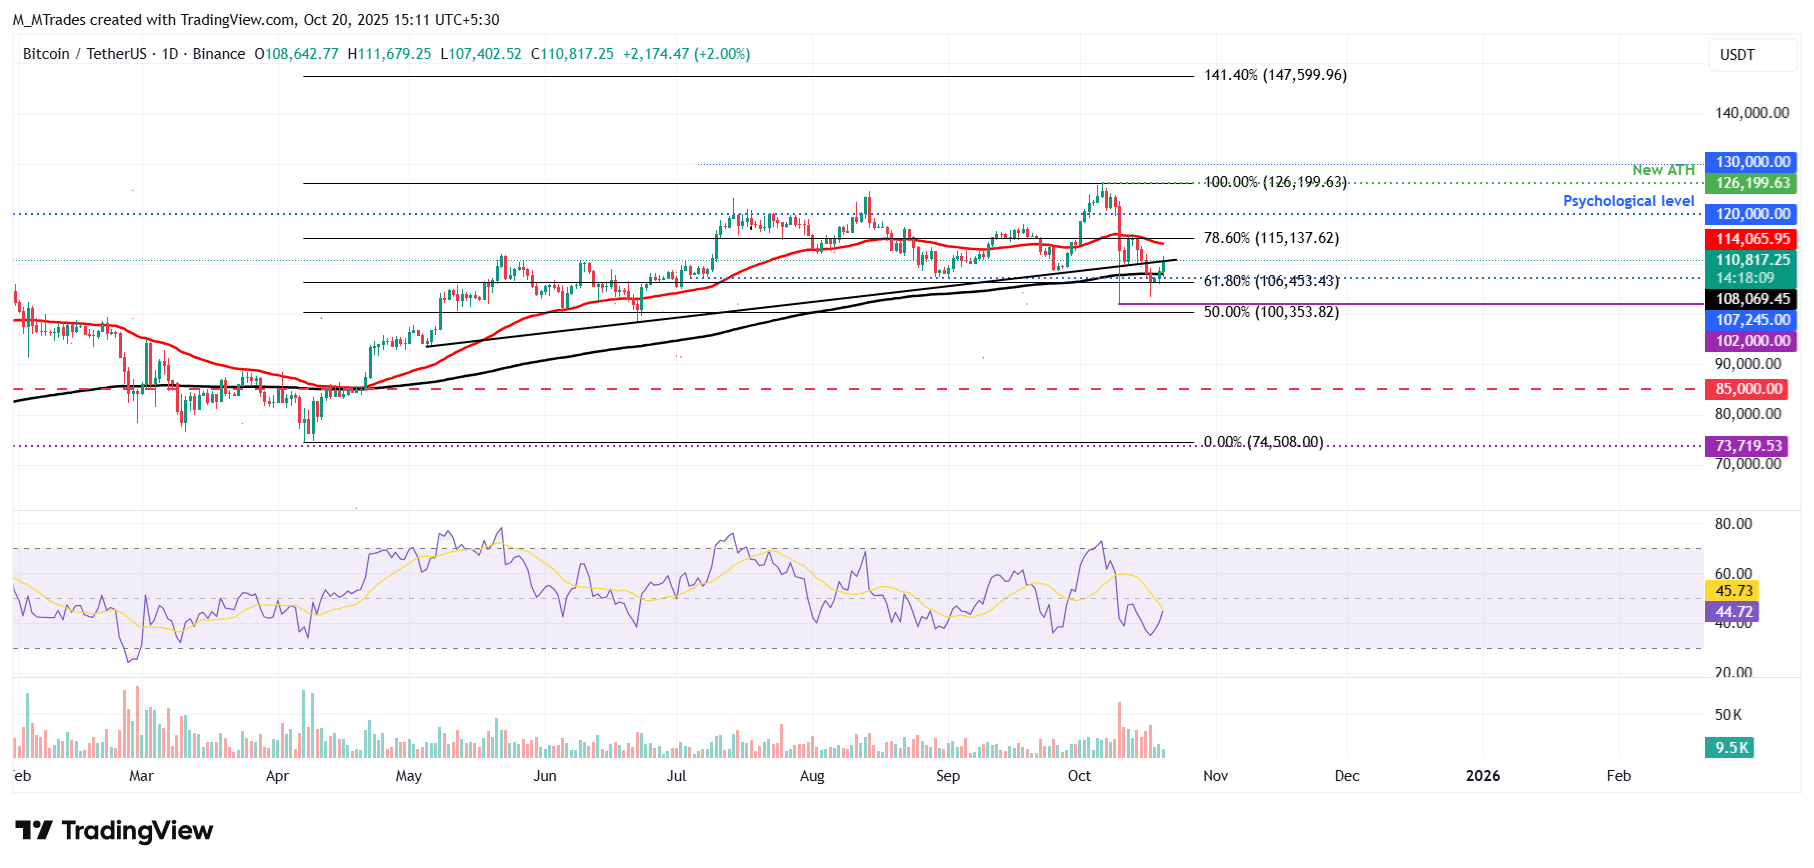Click the red 85,000.00 support level label
The height and width of the screenshot is (868, 1814).
point(1748,389)
